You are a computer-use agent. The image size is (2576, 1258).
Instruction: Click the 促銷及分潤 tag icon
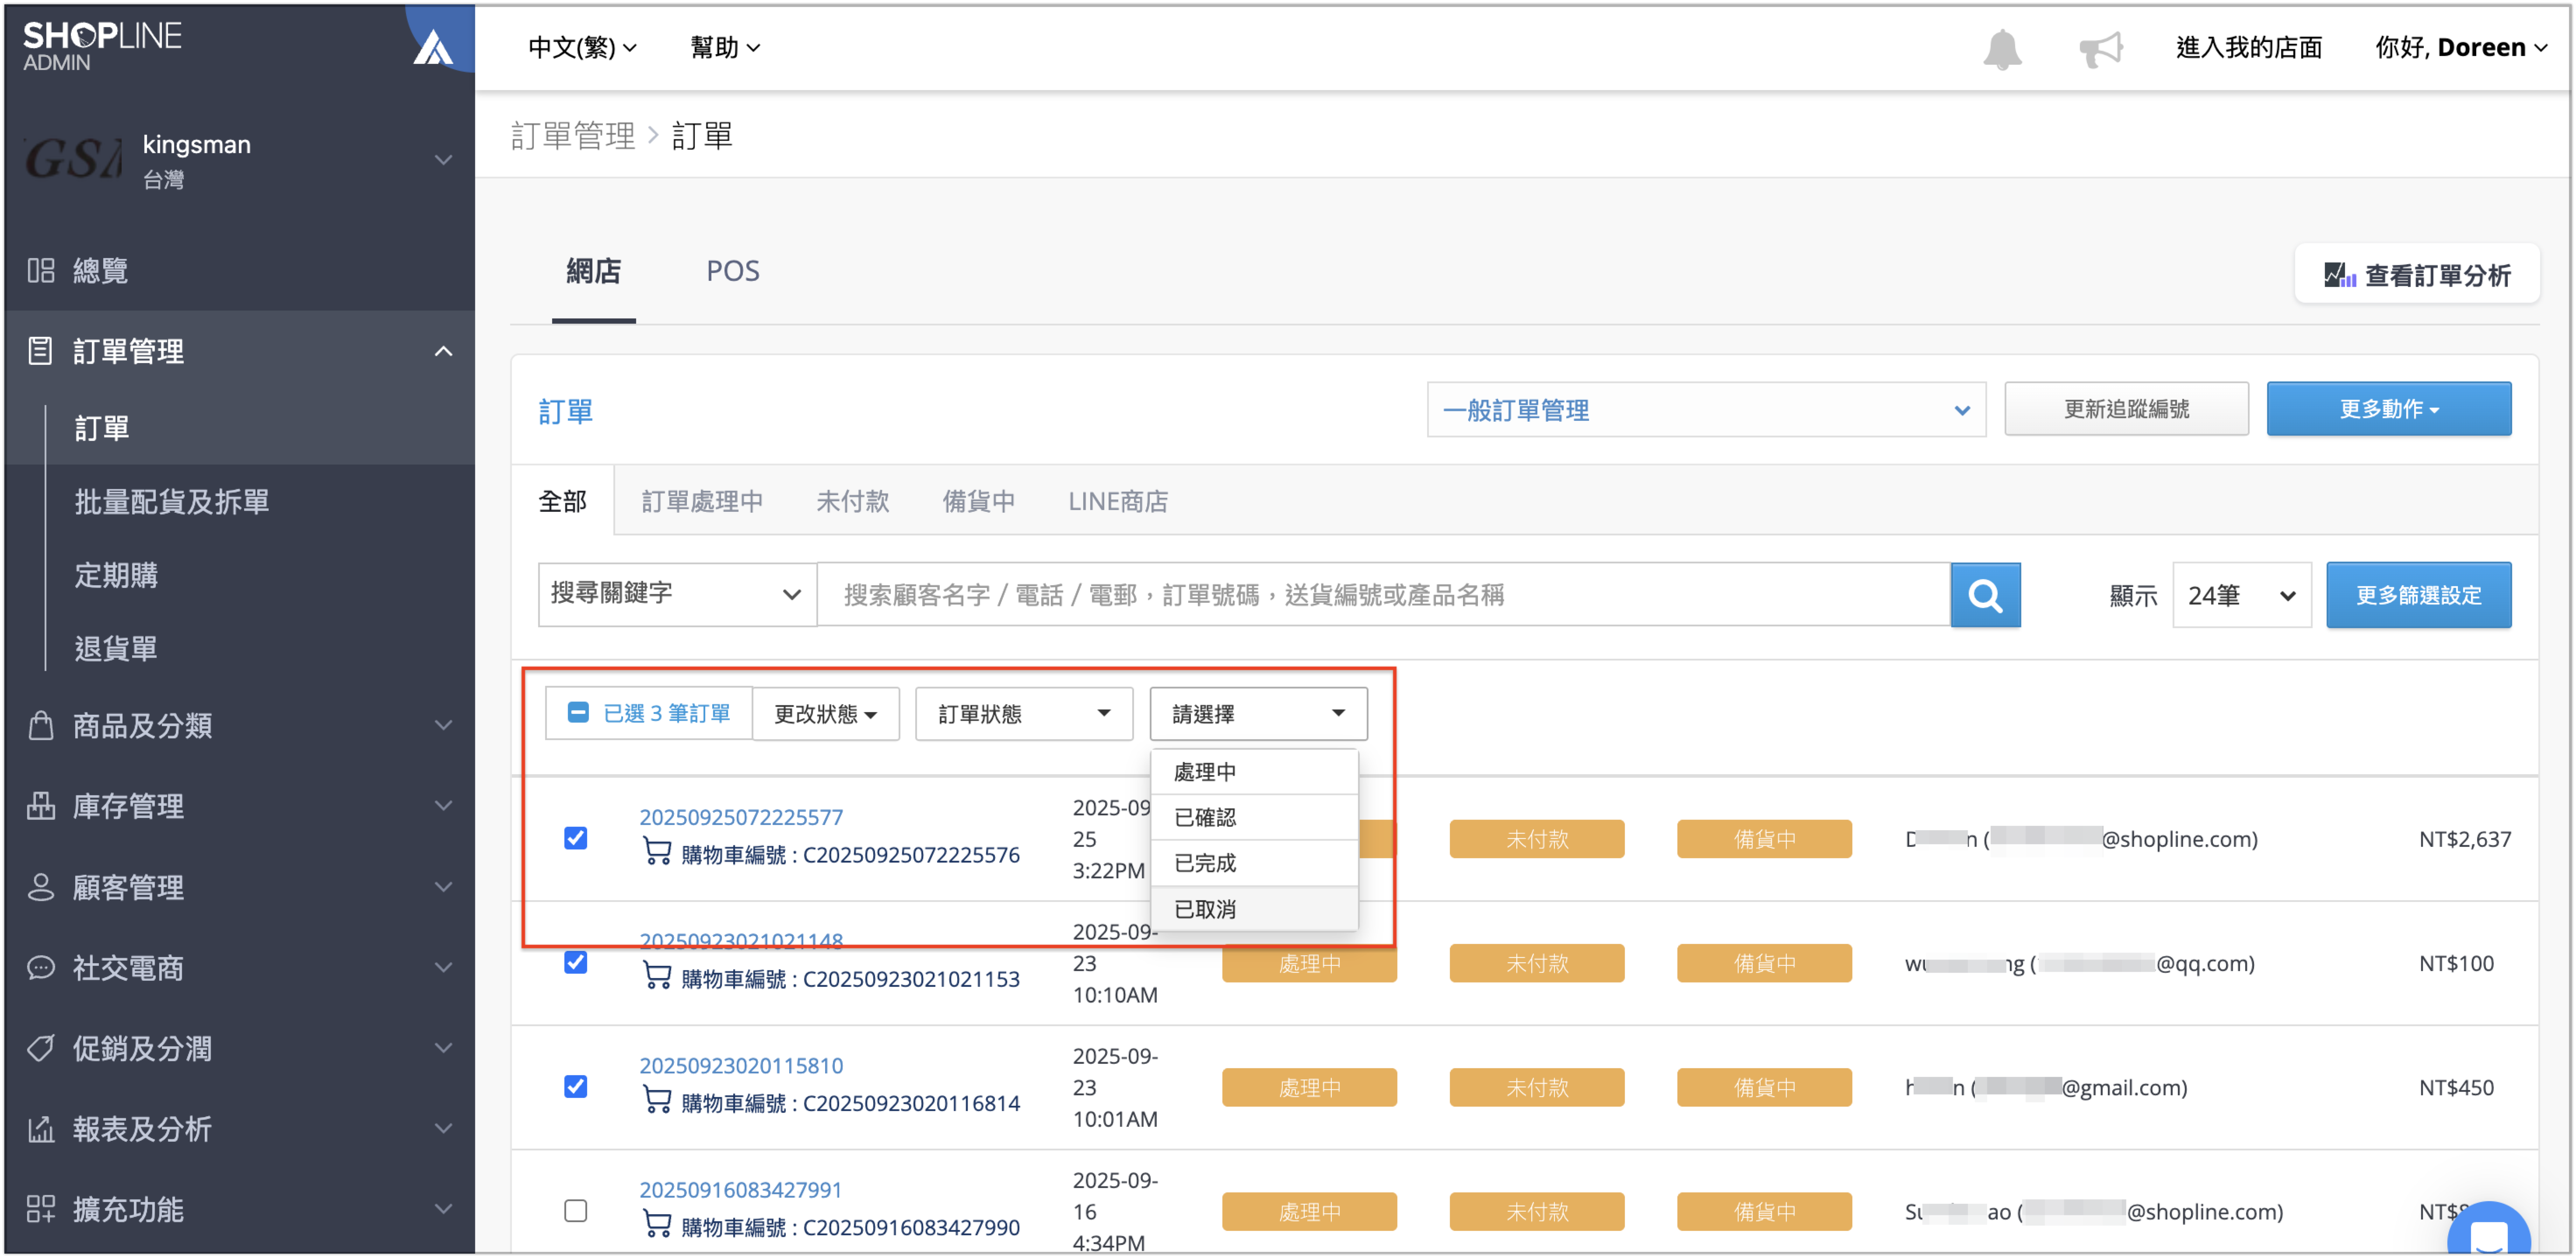41,1048
